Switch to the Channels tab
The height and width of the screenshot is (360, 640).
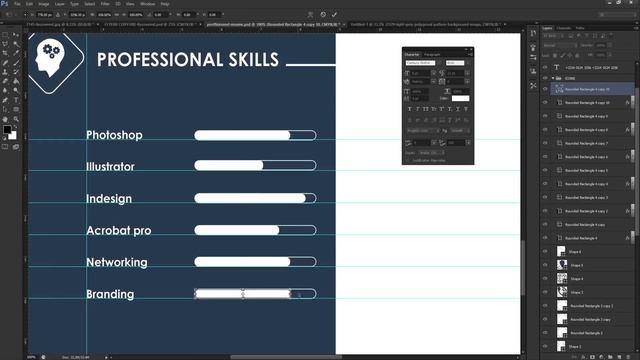(564, 28)
